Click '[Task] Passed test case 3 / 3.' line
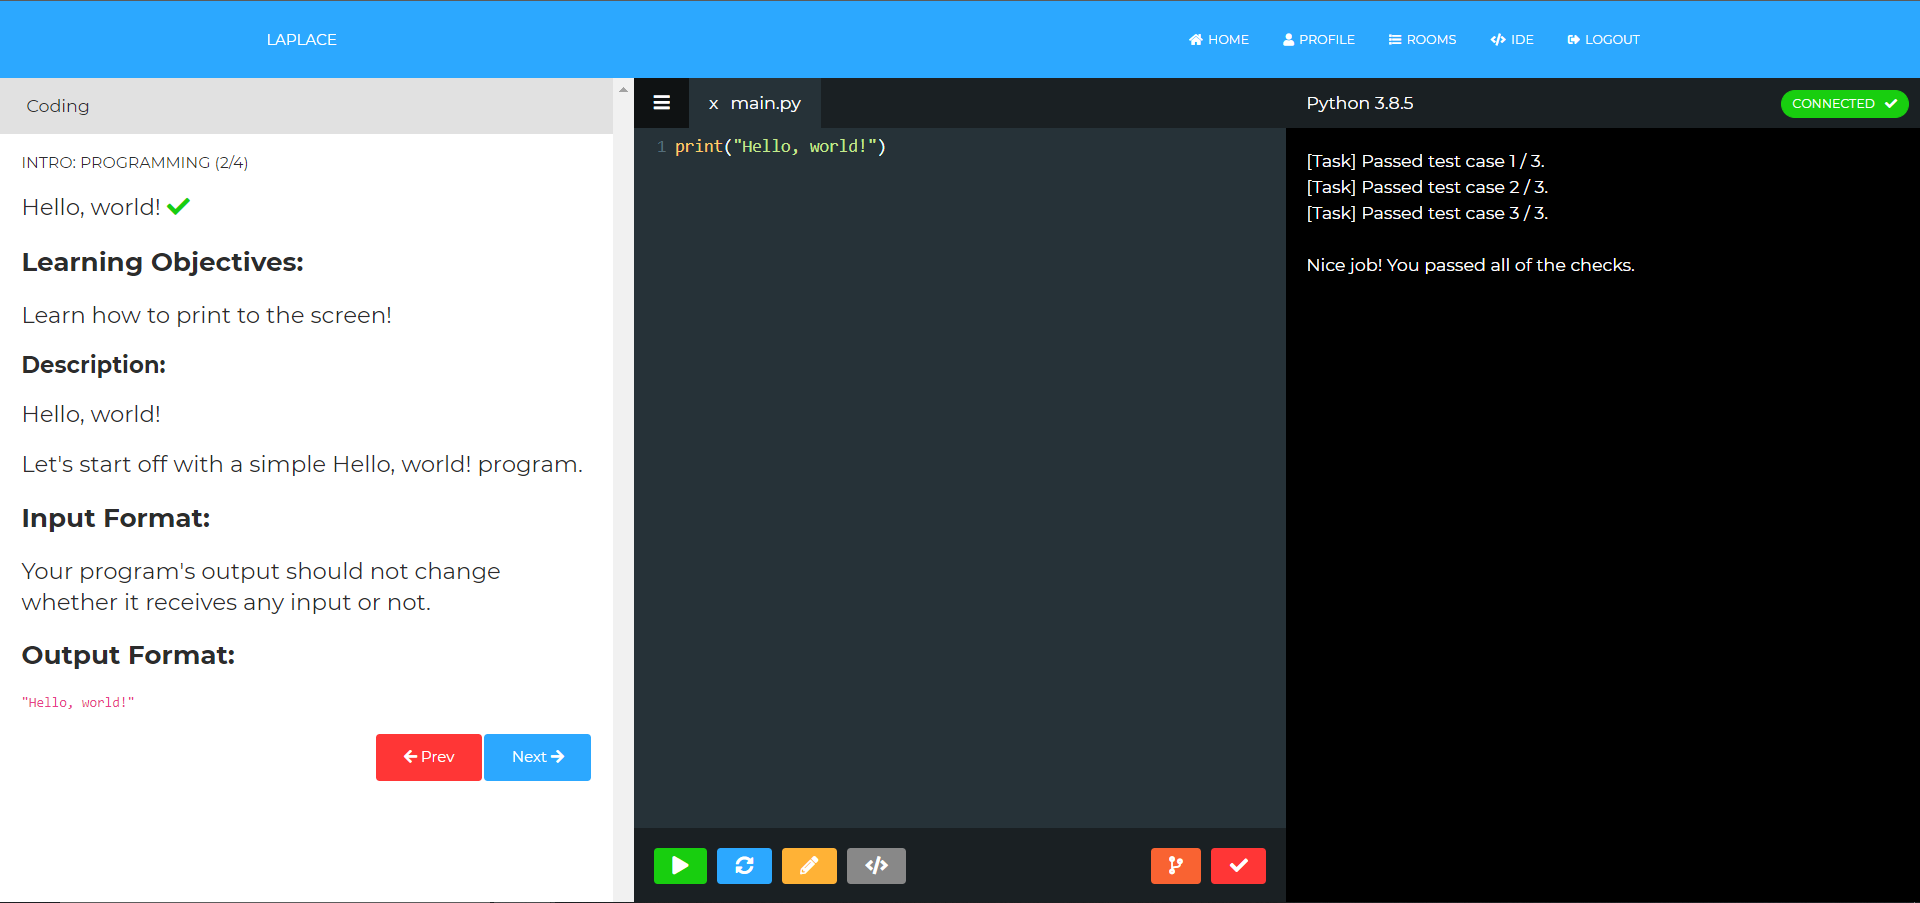The height and width of the screenshot is (903, 1920). (1427, 213)
